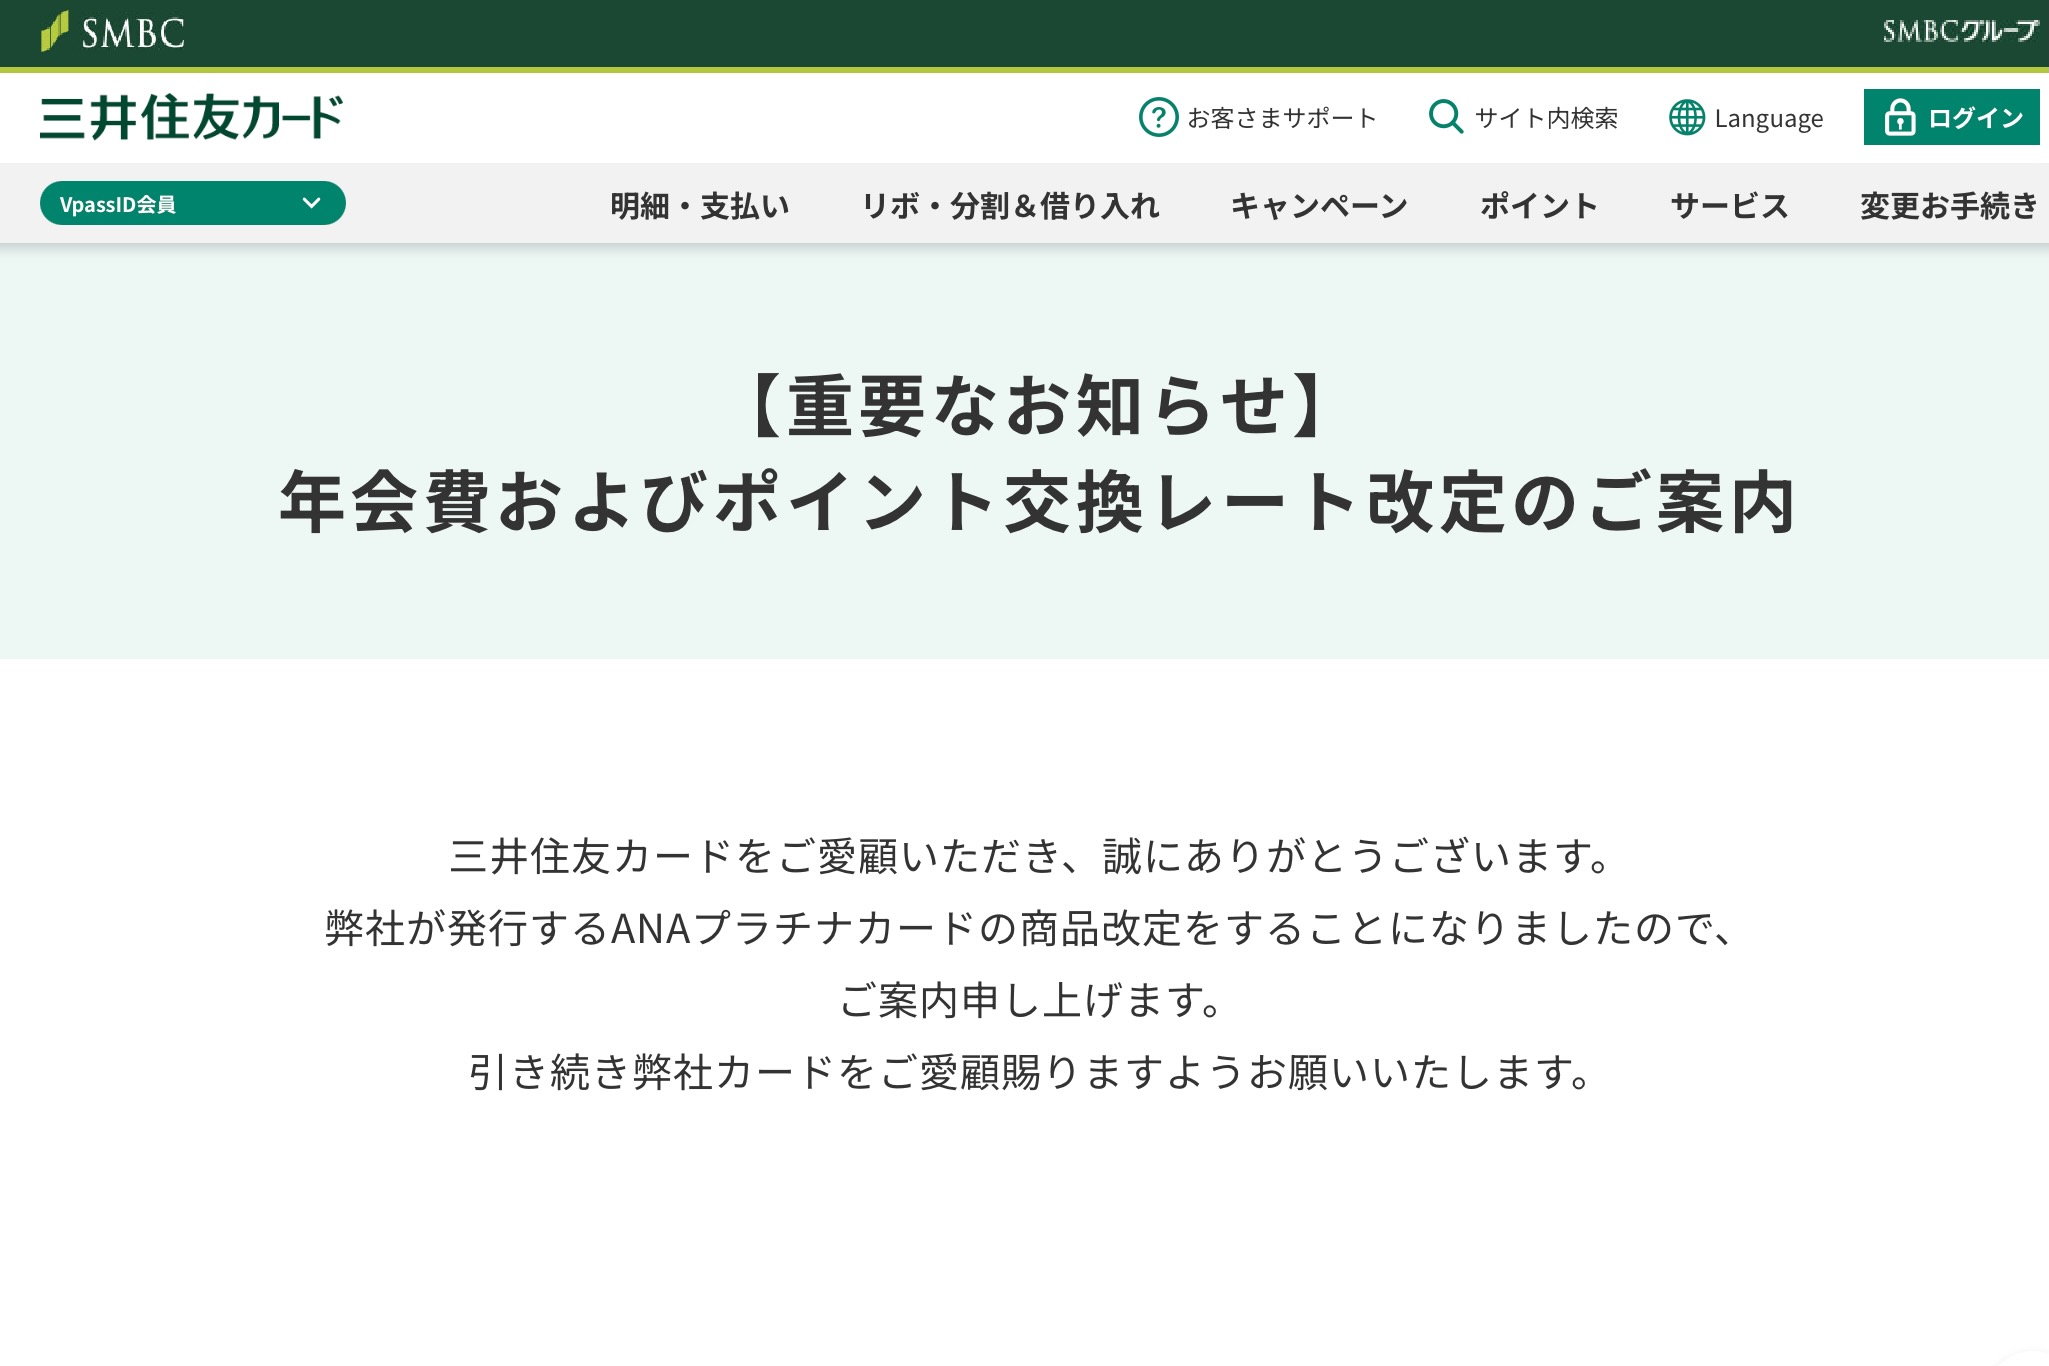Click the SMBCグループ link
The height and width of the screenshot is (1366, 2049).
point(1959,31)
